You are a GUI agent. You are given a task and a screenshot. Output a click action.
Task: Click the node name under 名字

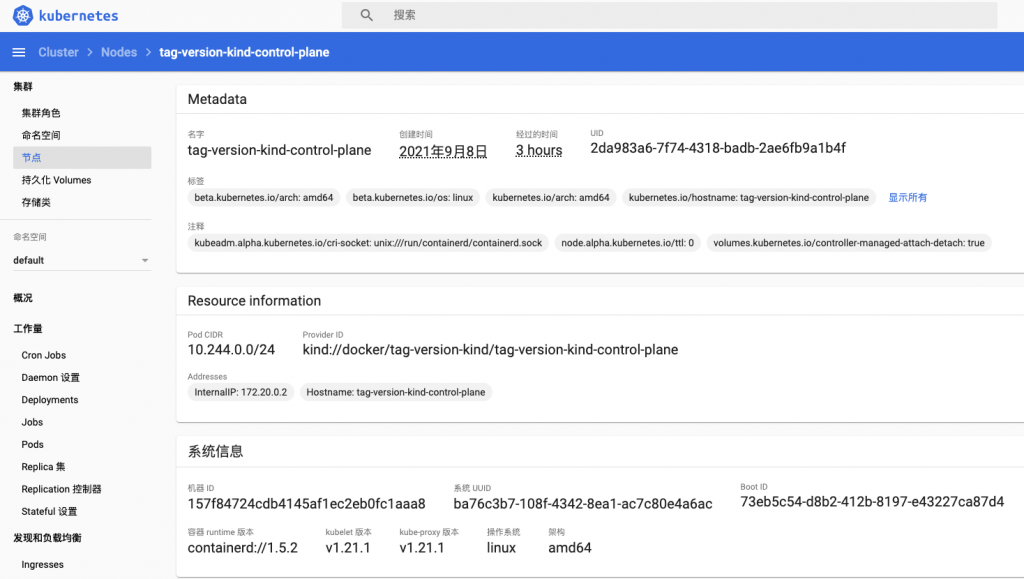click(x=279, y=150)
